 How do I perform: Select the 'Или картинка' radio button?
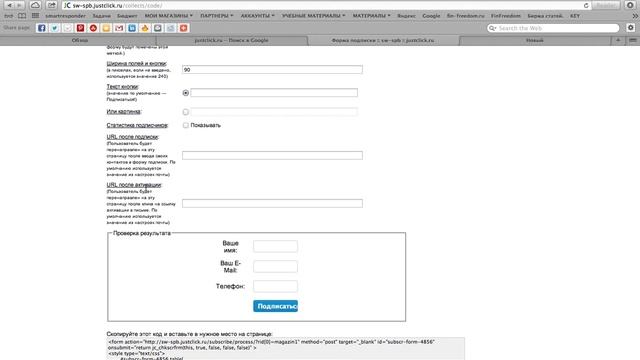(x=186, y=112)
